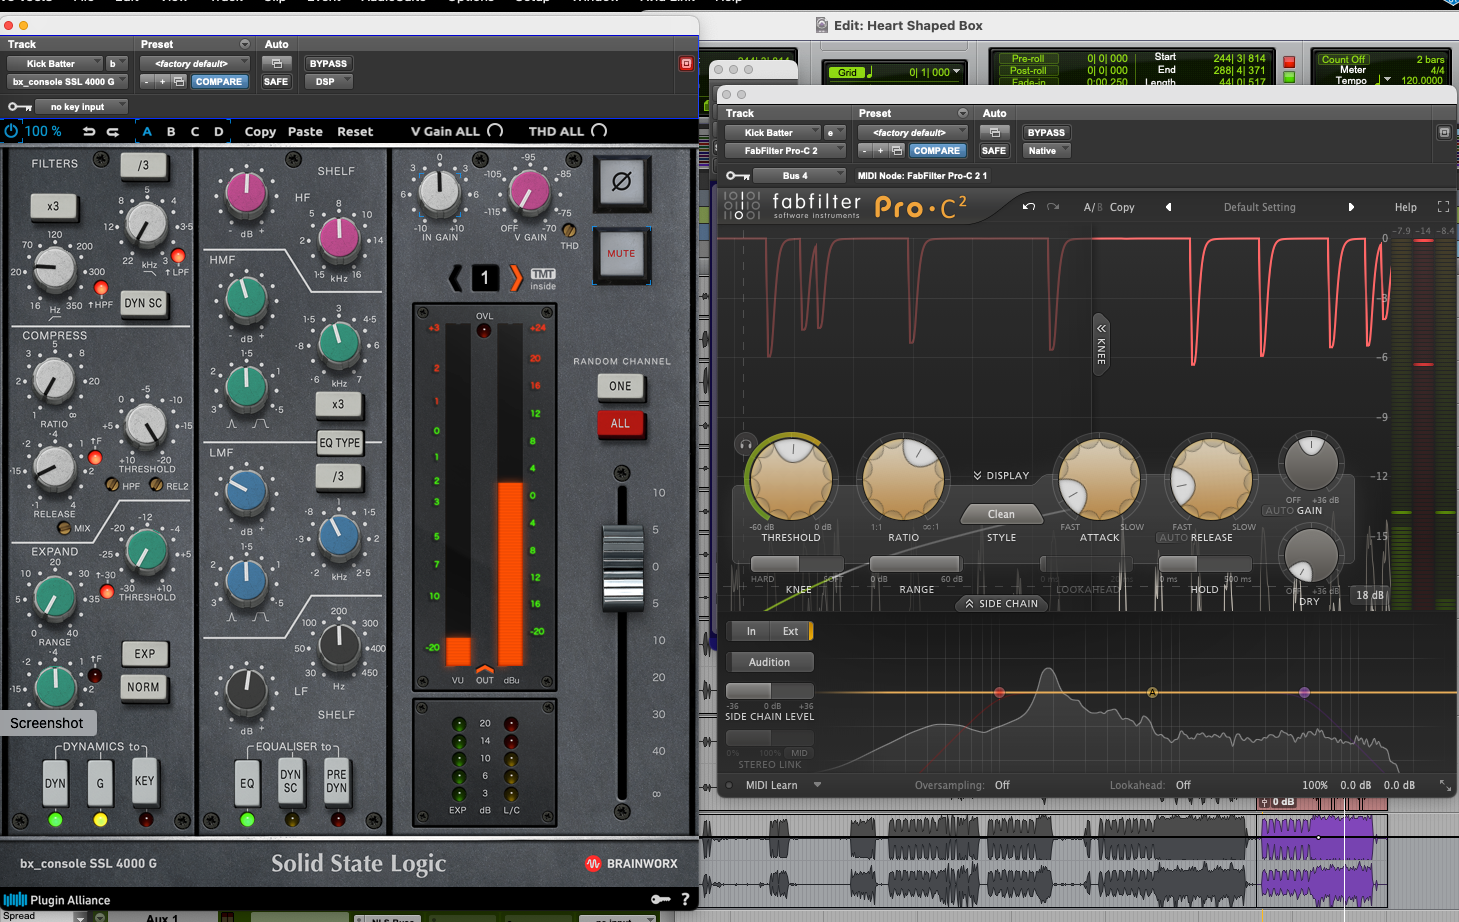Open the Bus 4 key input dropdown
1459x922 pixels.
pos(799,176)
